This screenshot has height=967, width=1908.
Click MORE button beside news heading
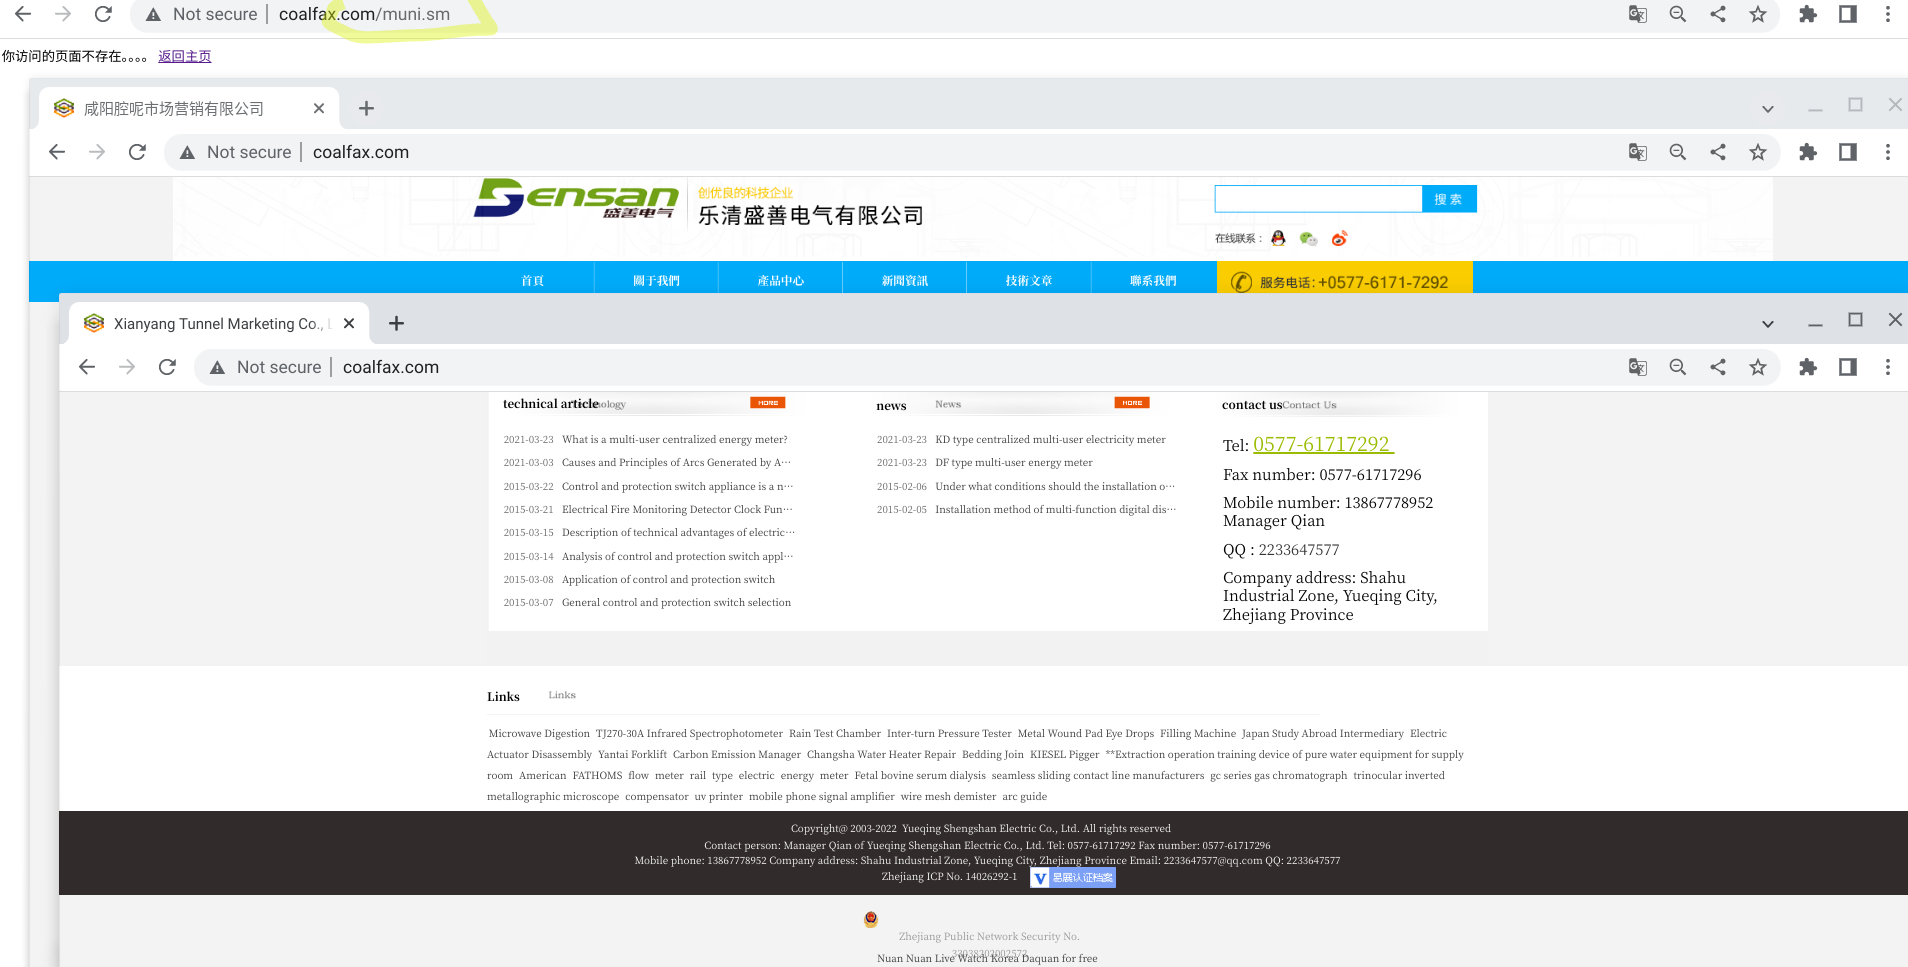(x=1132, y=403)
